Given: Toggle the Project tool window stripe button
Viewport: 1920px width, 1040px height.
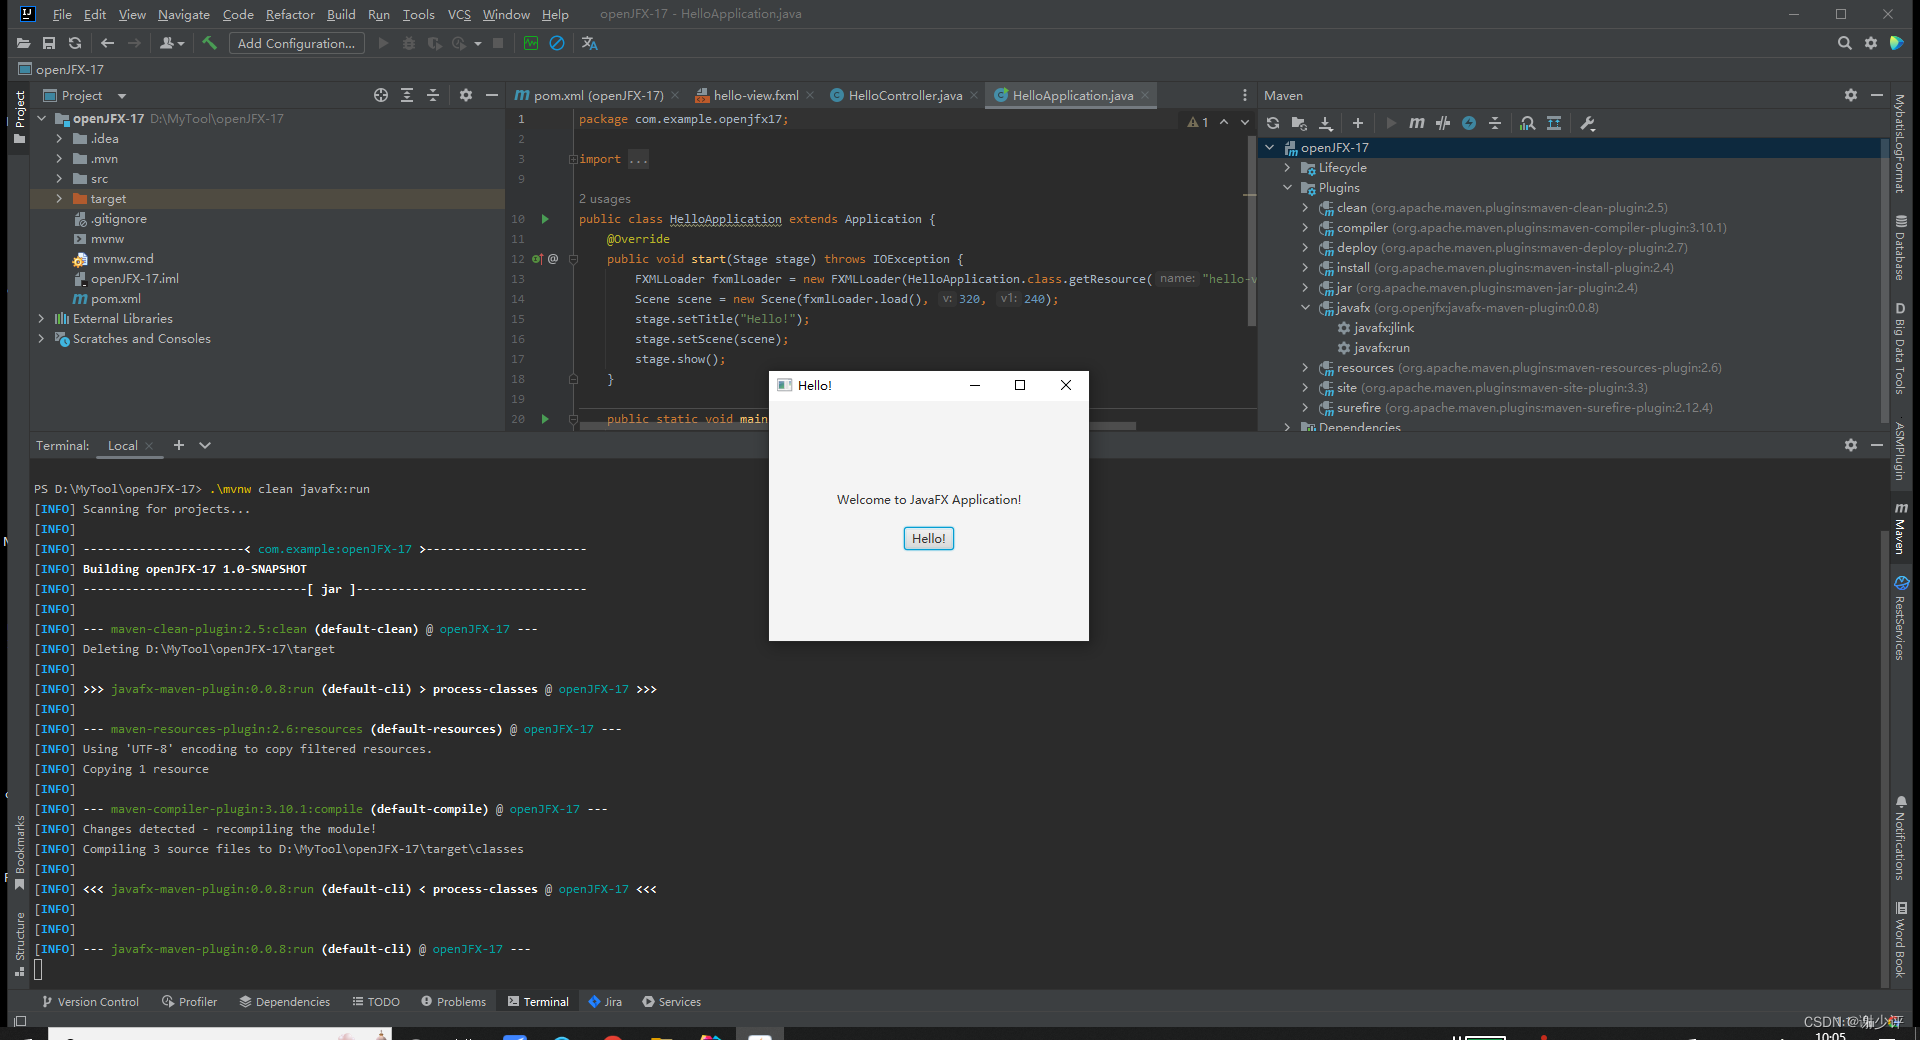Looking at the screenshot, I should point(19,108).
